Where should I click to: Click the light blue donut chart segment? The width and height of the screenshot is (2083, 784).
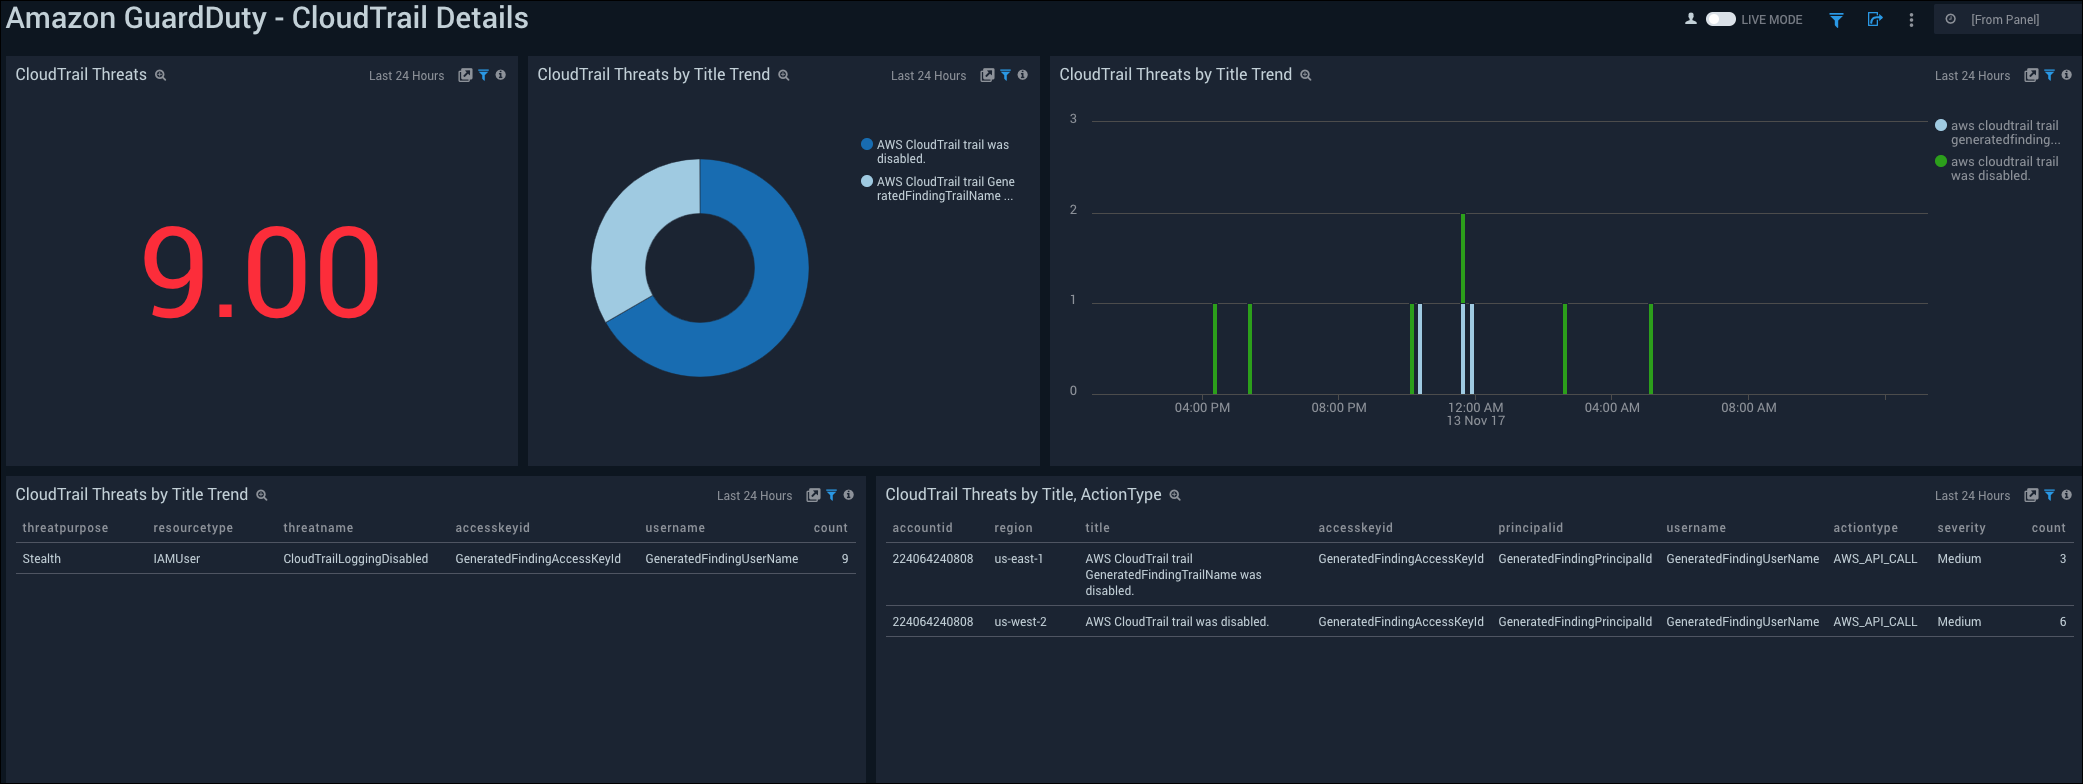(625, 240)
